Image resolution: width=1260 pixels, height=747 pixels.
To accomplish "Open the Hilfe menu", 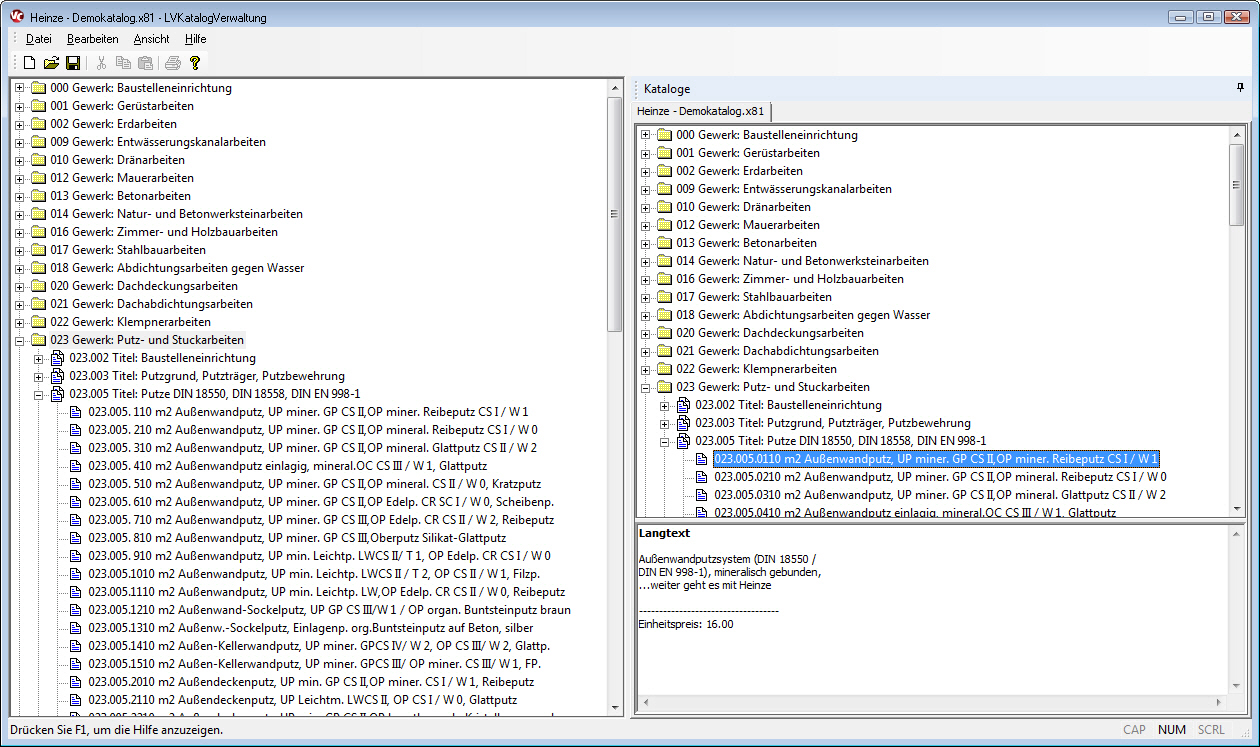I will [196, 39].
